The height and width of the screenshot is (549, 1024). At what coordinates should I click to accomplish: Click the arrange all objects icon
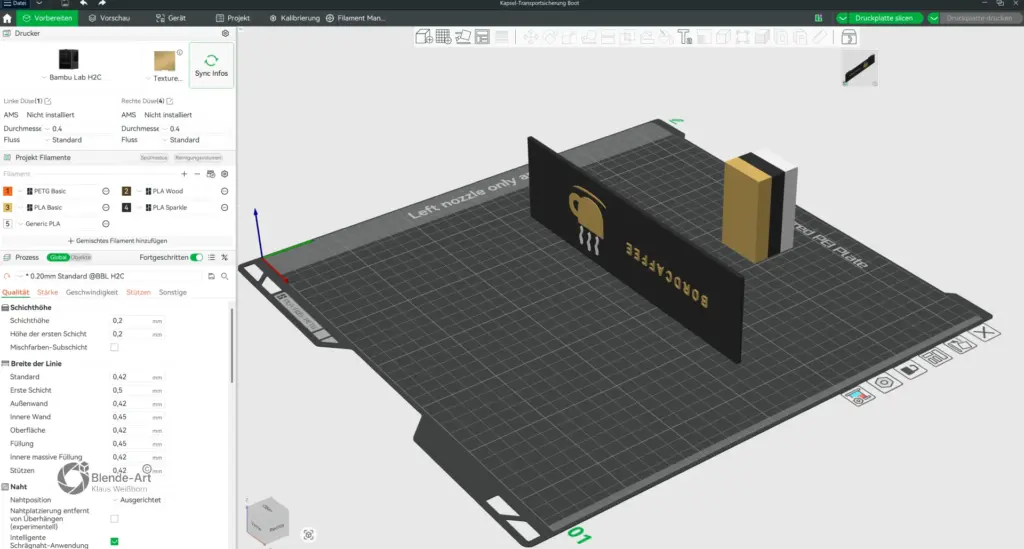point(482,37)
